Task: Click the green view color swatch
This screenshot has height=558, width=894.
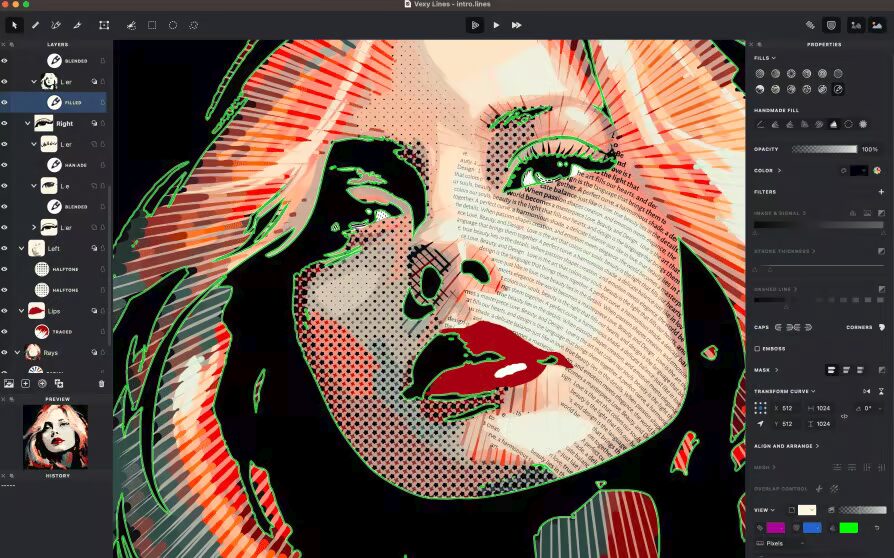Action: click(x=848, y=528)
